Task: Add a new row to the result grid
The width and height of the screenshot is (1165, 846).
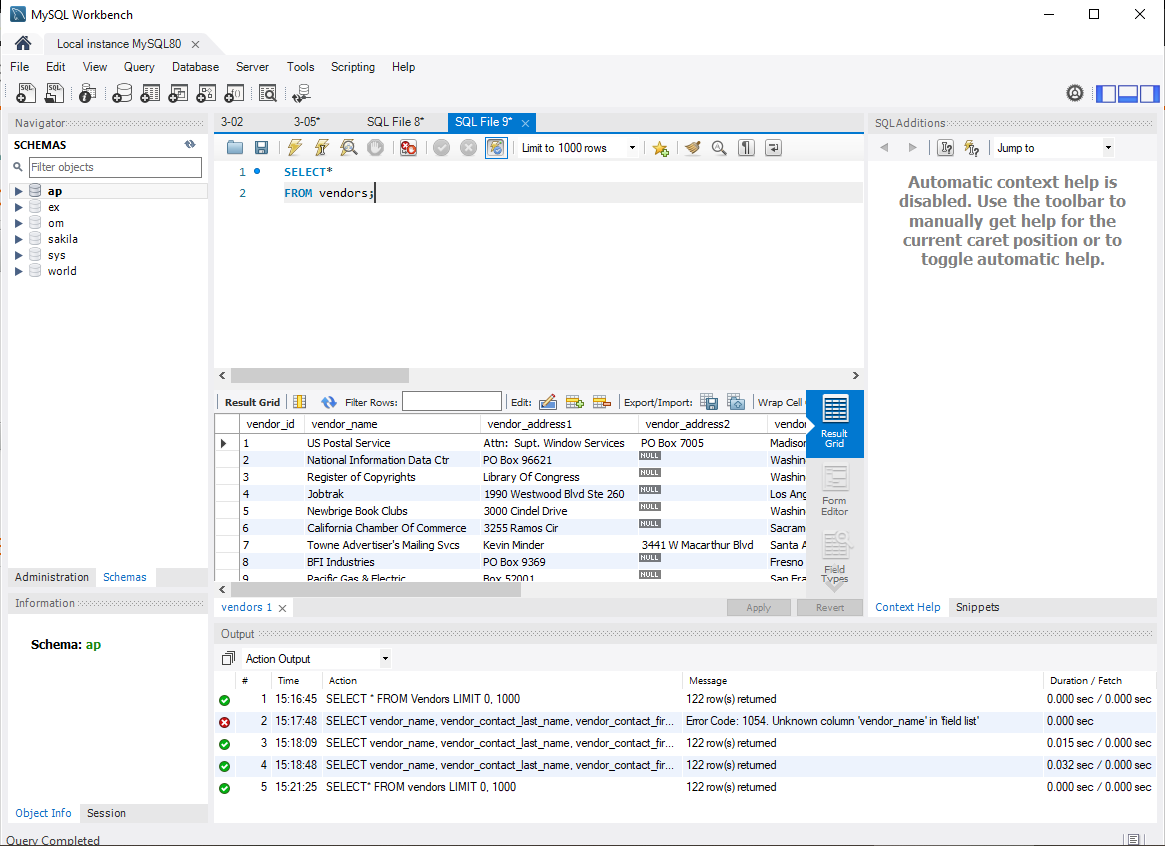Action: click(575, 401)
